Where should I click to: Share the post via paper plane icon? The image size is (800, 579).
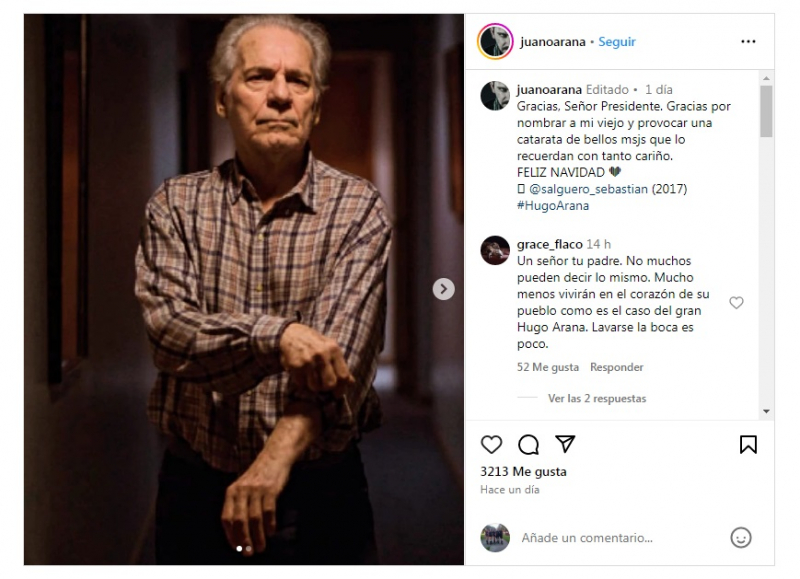565,444
